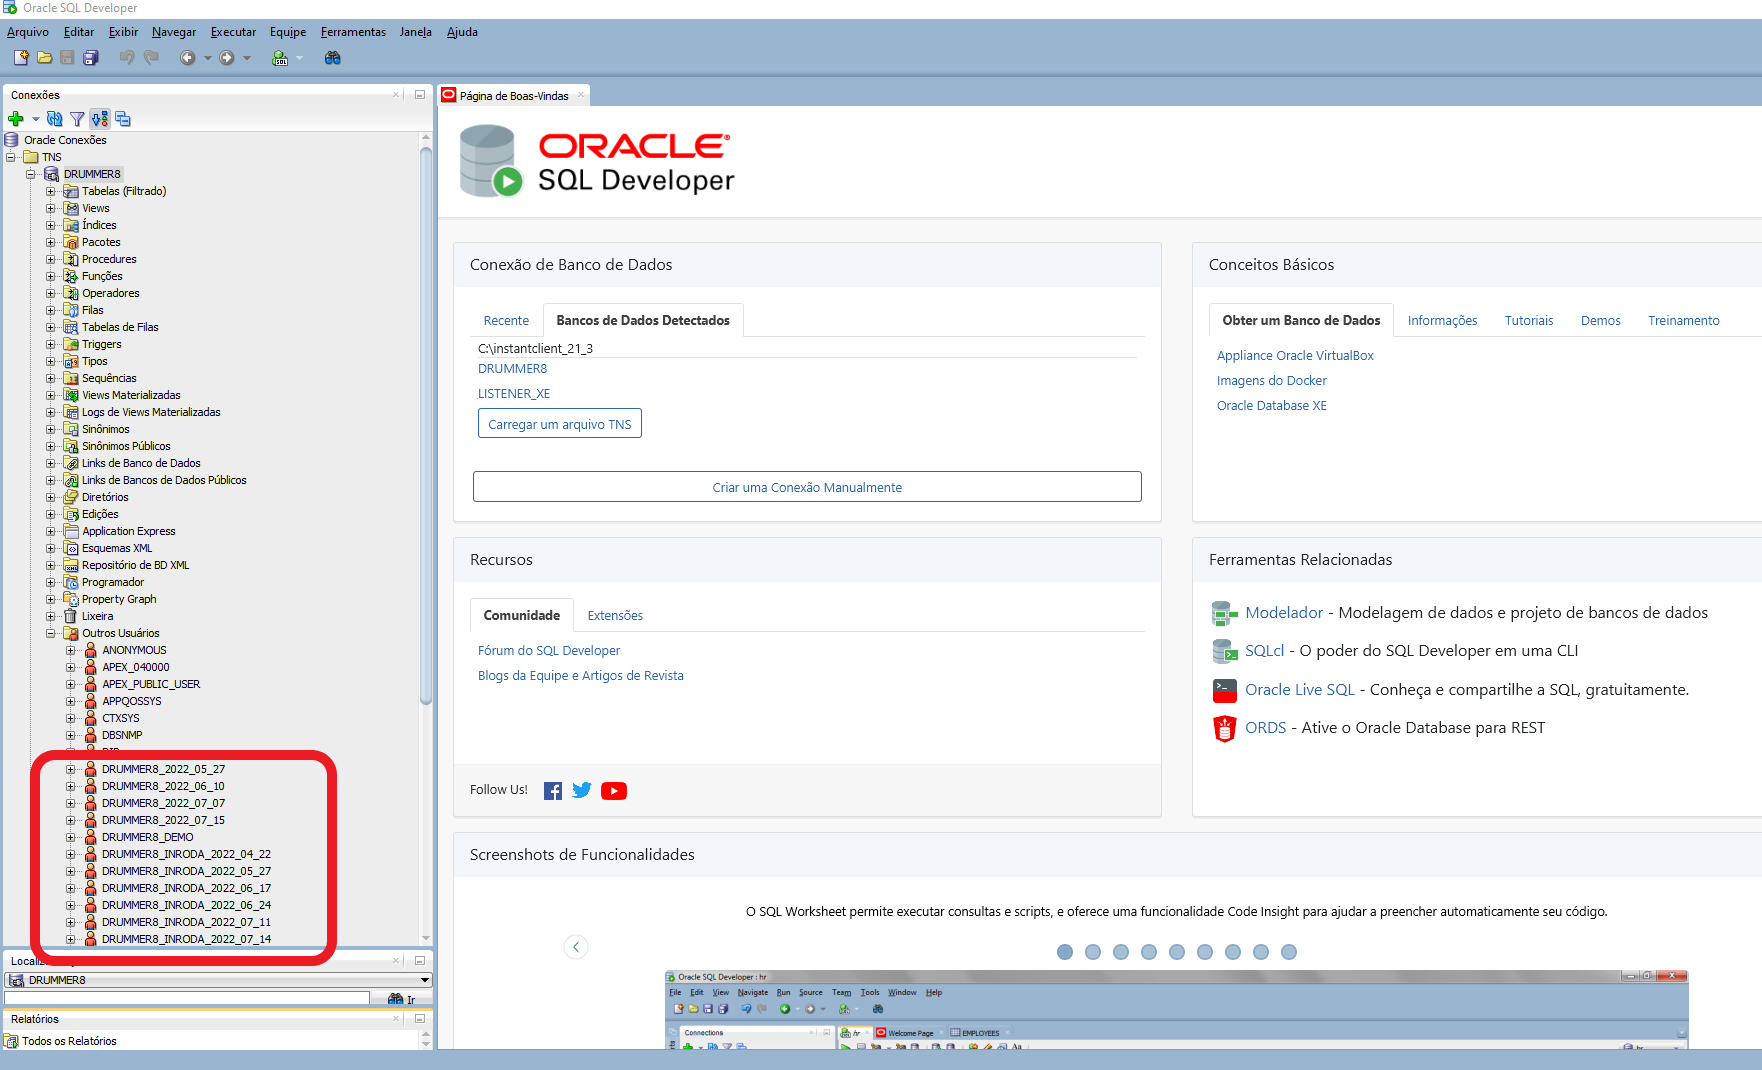The width and height of the screenshot is (1762, 1070).
Task: Click the Back navigation arrow icon
Action: click(x=187, y=58)
